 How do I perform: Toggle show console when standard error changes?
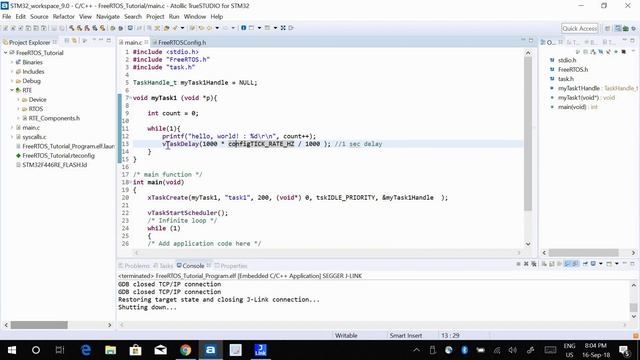575,264
